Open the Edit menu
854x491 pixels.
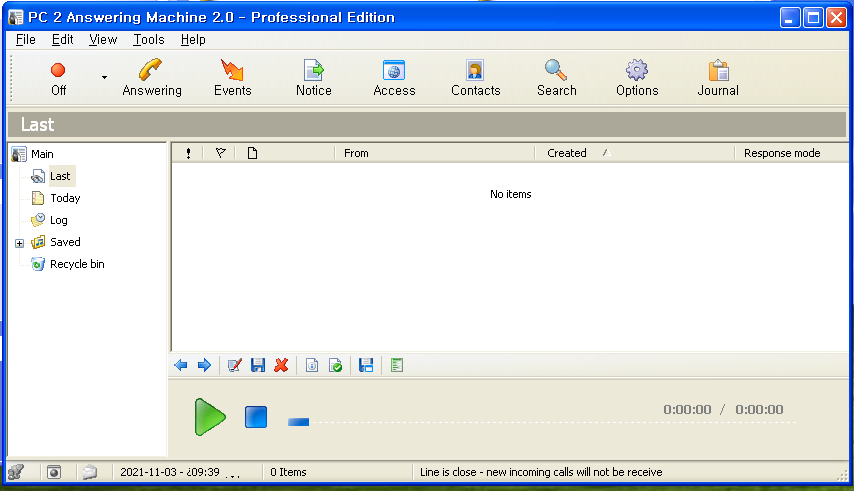(63, 40)
